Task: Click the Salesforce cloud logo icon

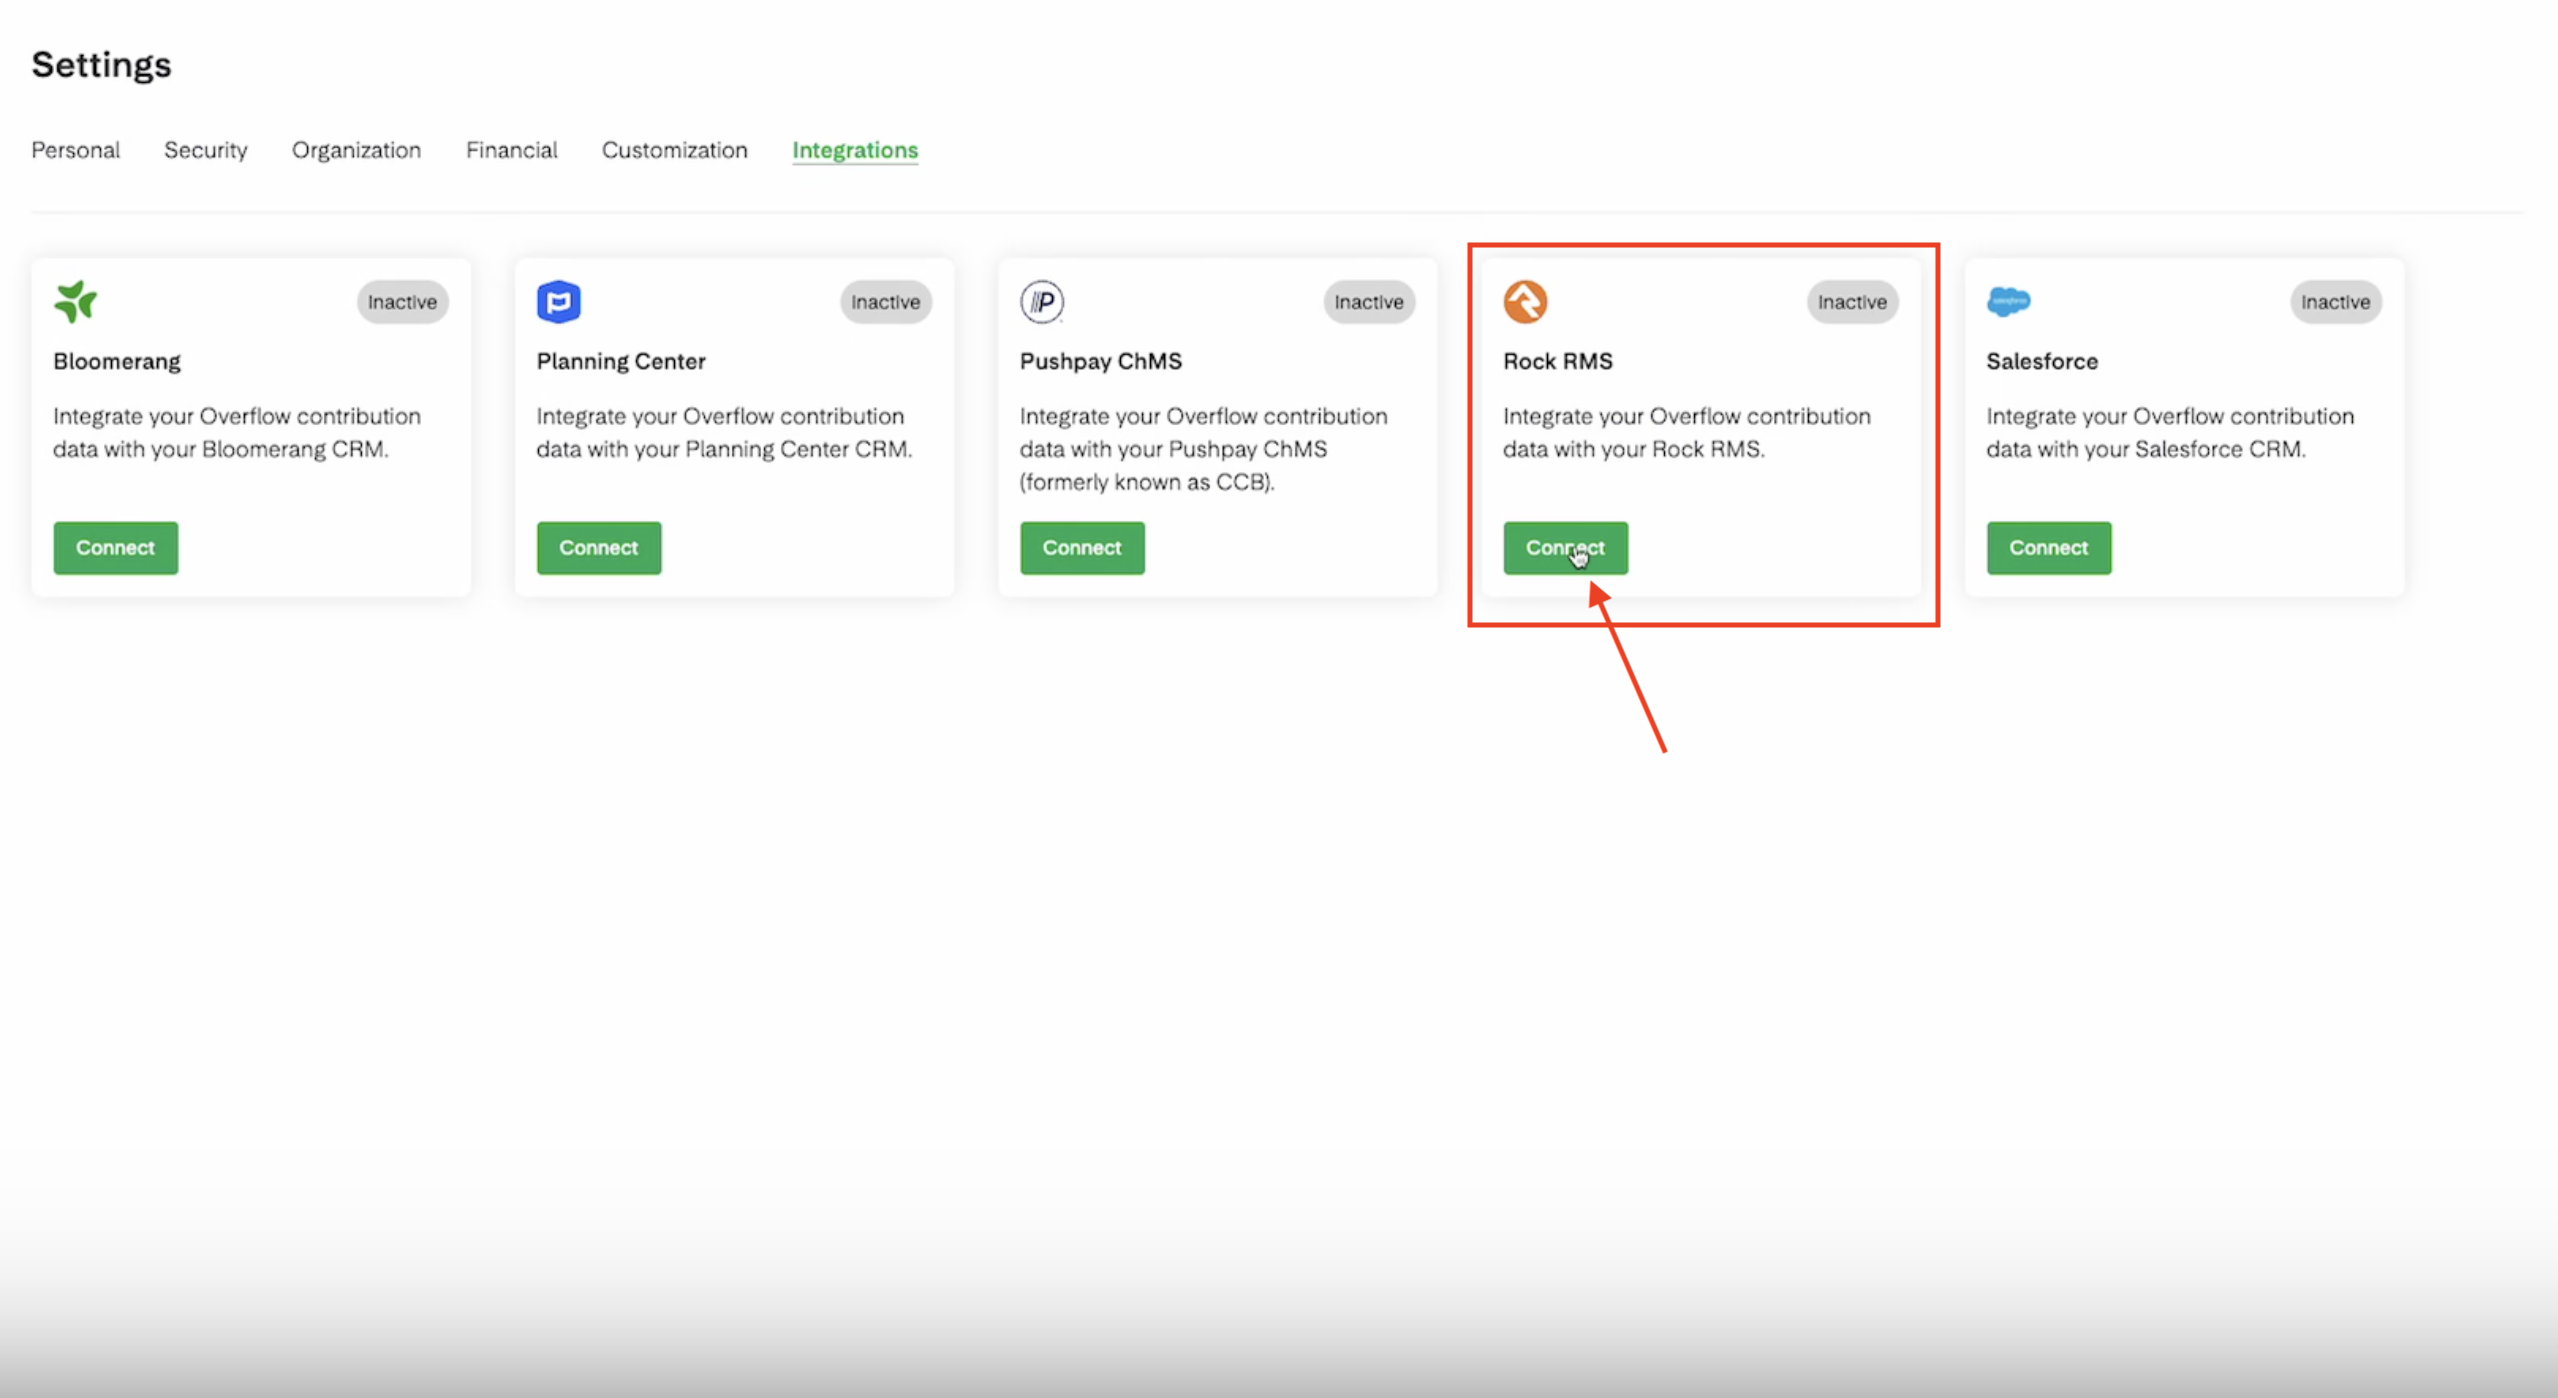Action: tap(2008, 301)
